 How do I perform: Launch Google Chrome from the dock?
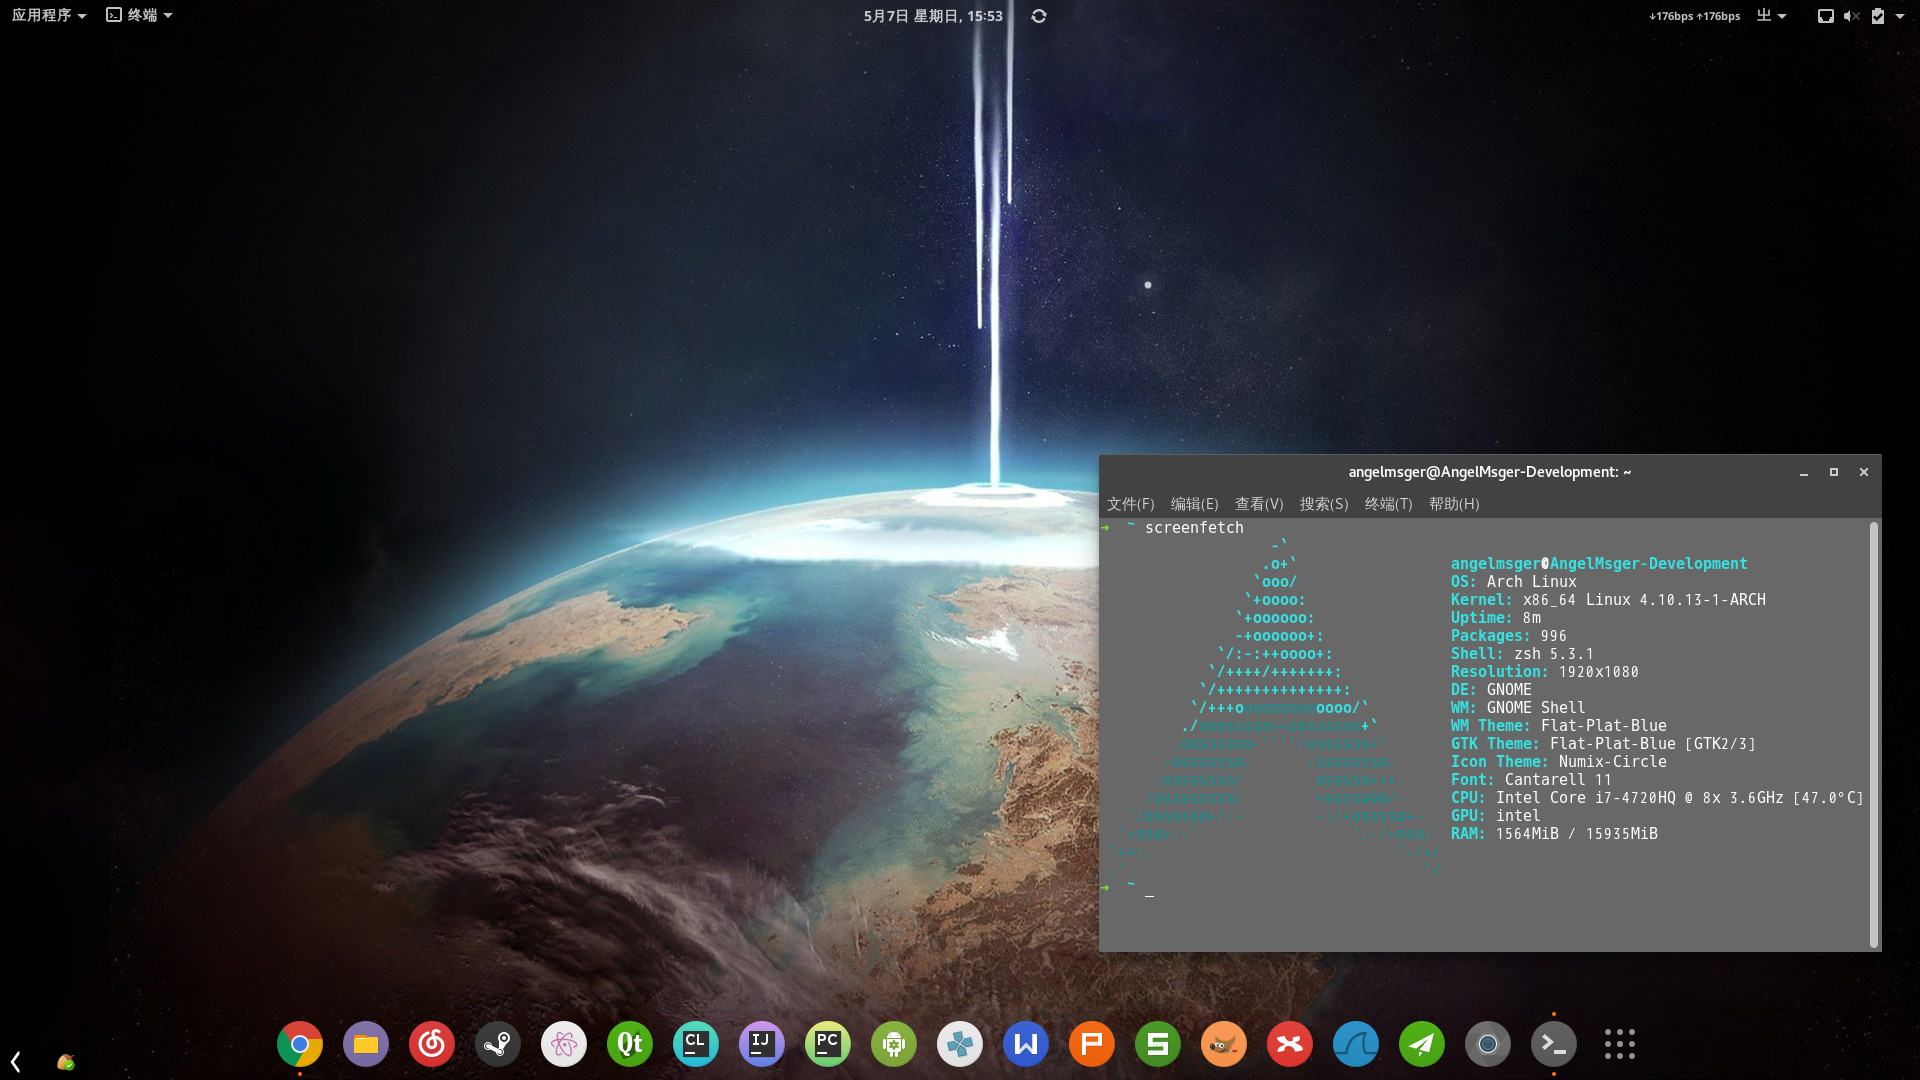tap(300, 1044)
